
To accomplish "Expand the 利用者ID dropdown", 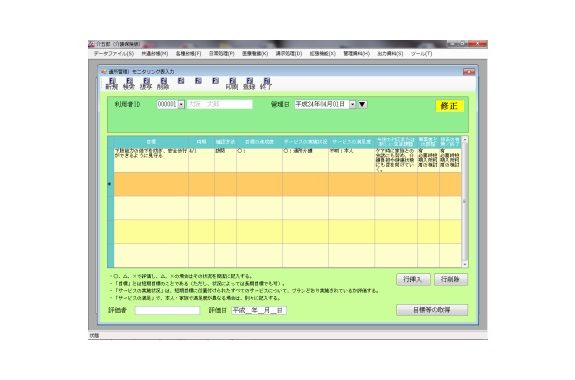I will tap(181, 105).
